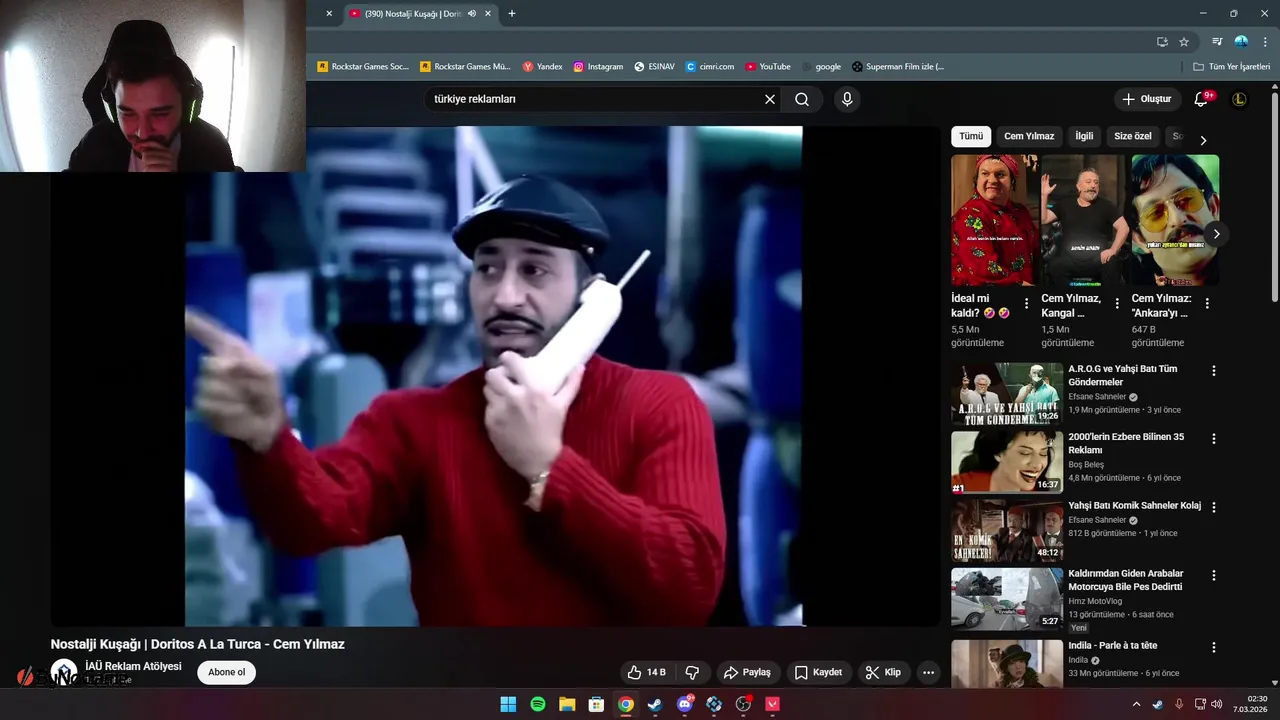Open Short 'İdeal mi kaldı?' thumbnail

tap(994, 220)
